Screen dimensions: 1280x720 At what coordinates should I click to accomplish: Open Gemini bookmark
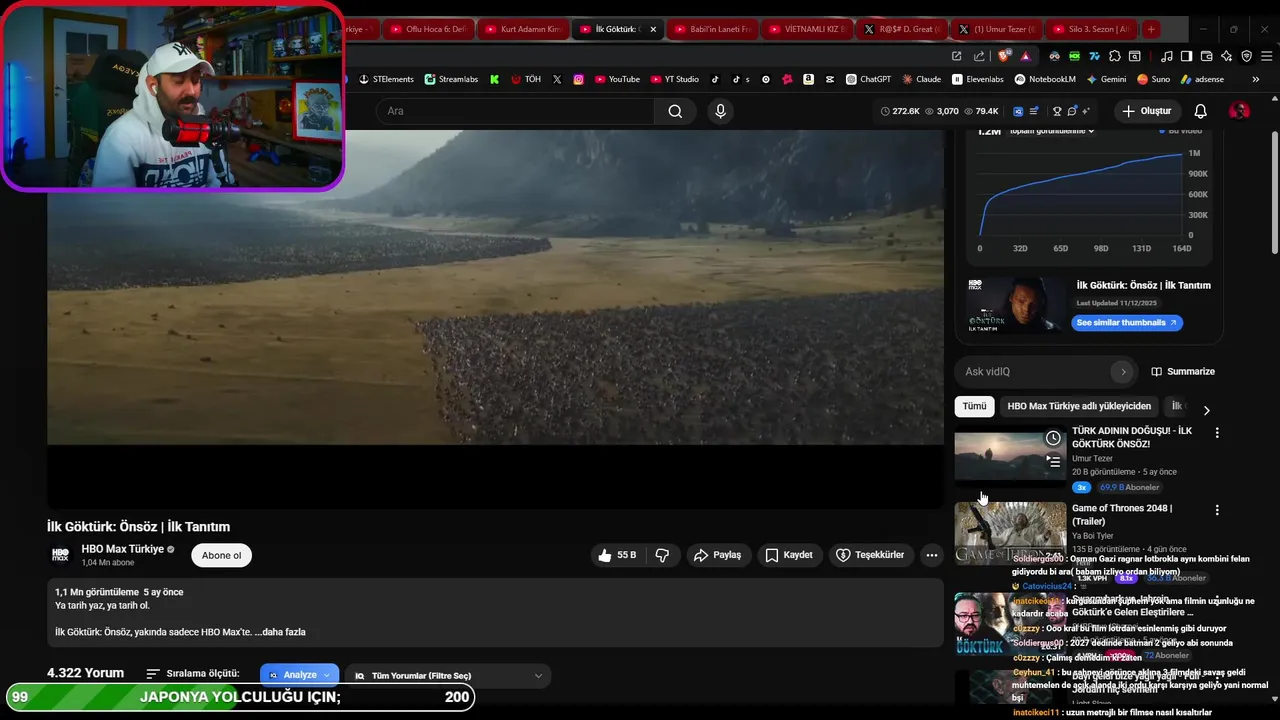coord(1106,79)
